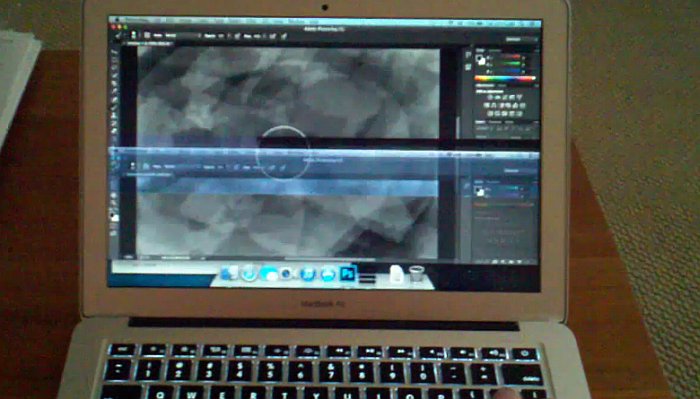Screen dimensions: 700x399
Task: Toggle pressure for size button
Action: (x=283, y=35)
